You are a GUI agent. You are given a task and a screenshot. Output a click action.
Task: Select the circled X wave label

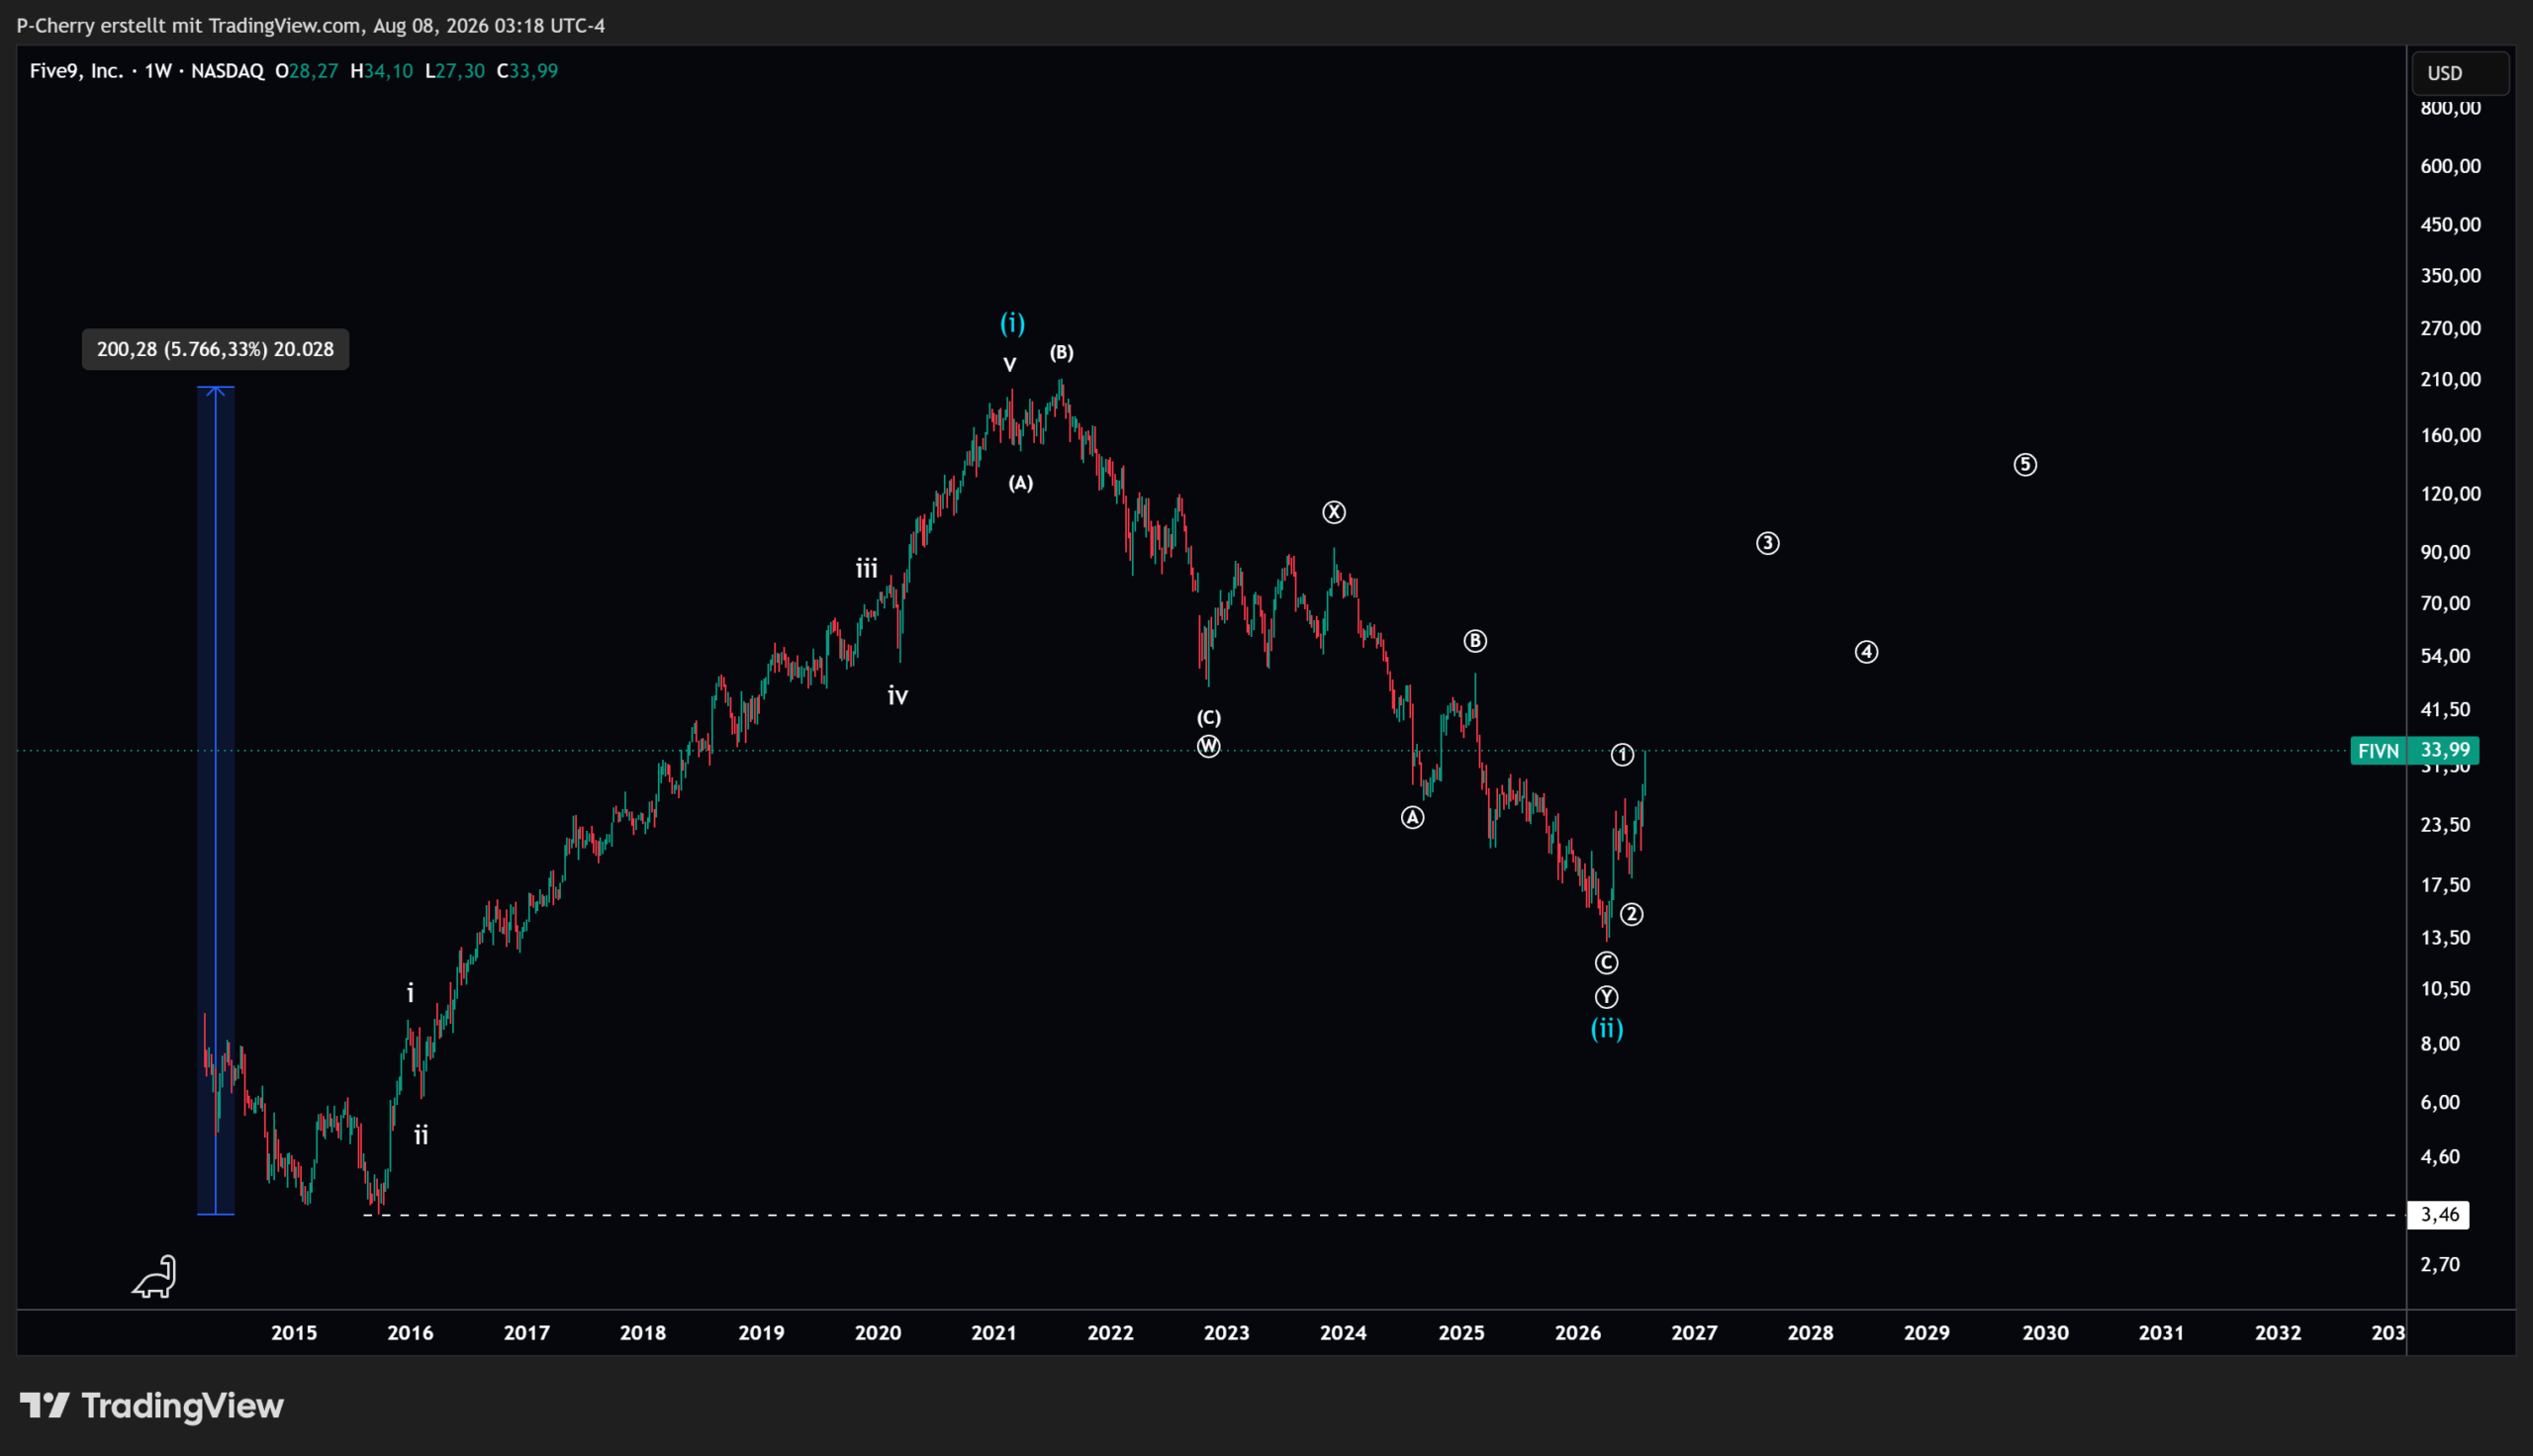click(x=1334, y=513)
